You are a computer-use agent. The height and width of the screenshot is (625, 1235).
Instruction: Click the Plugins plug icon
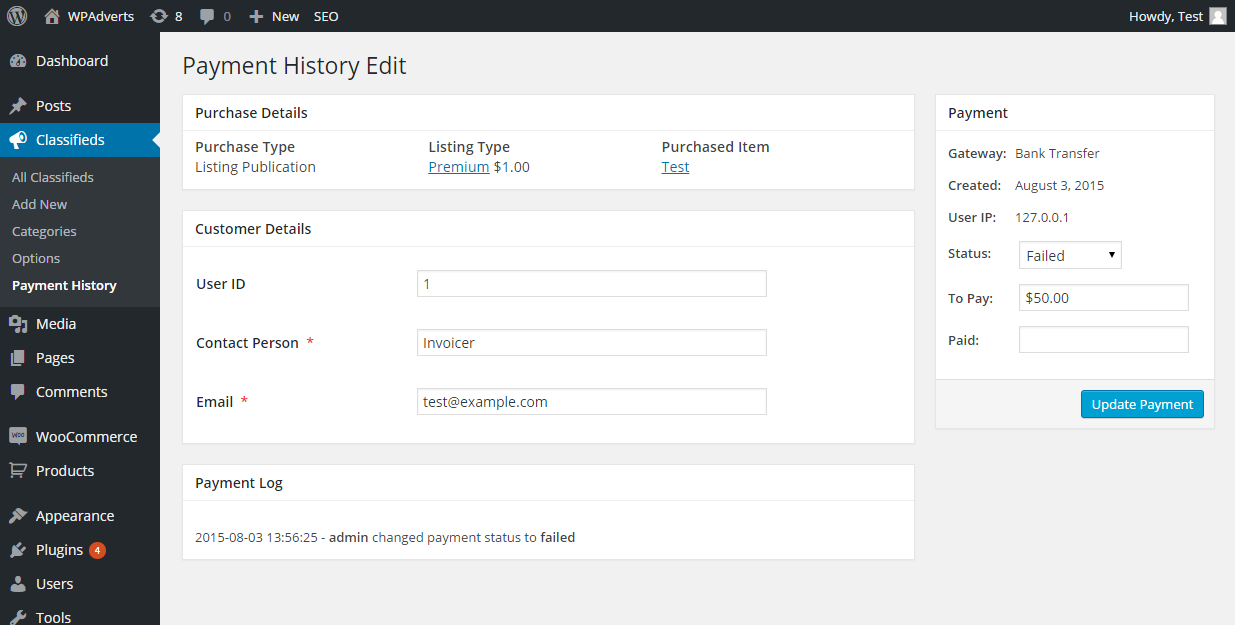(18, 550)
